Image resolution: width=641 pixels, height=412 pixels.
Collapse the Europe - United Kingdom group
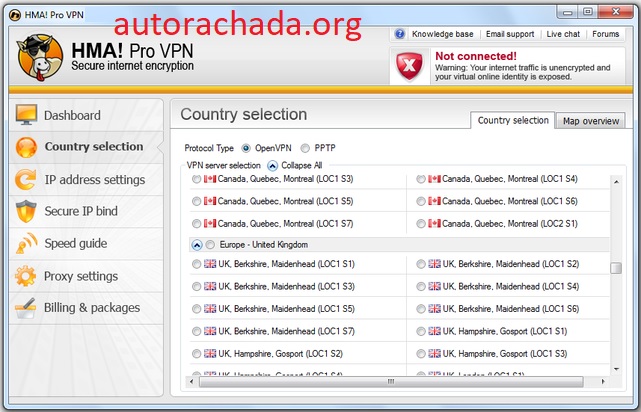(197, 245)
